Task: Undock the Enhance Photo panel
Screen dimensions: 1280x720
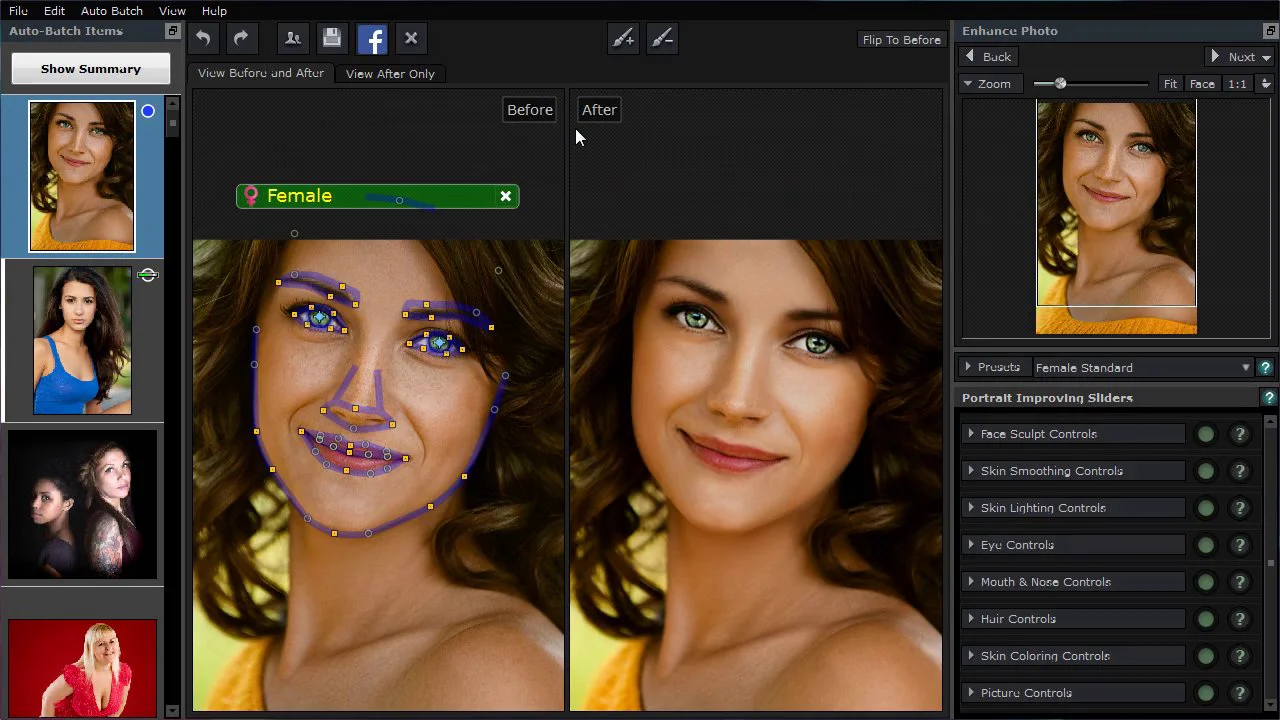Action: (x=1270, y=31)
